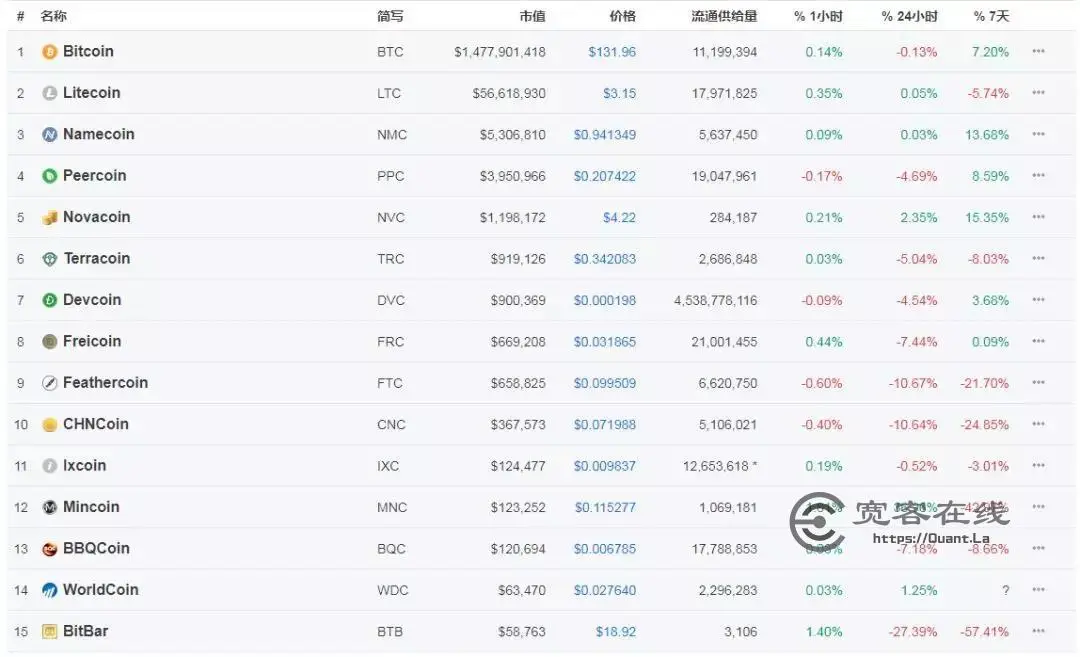Click Namecoin price $0.941349

(605, 135)
